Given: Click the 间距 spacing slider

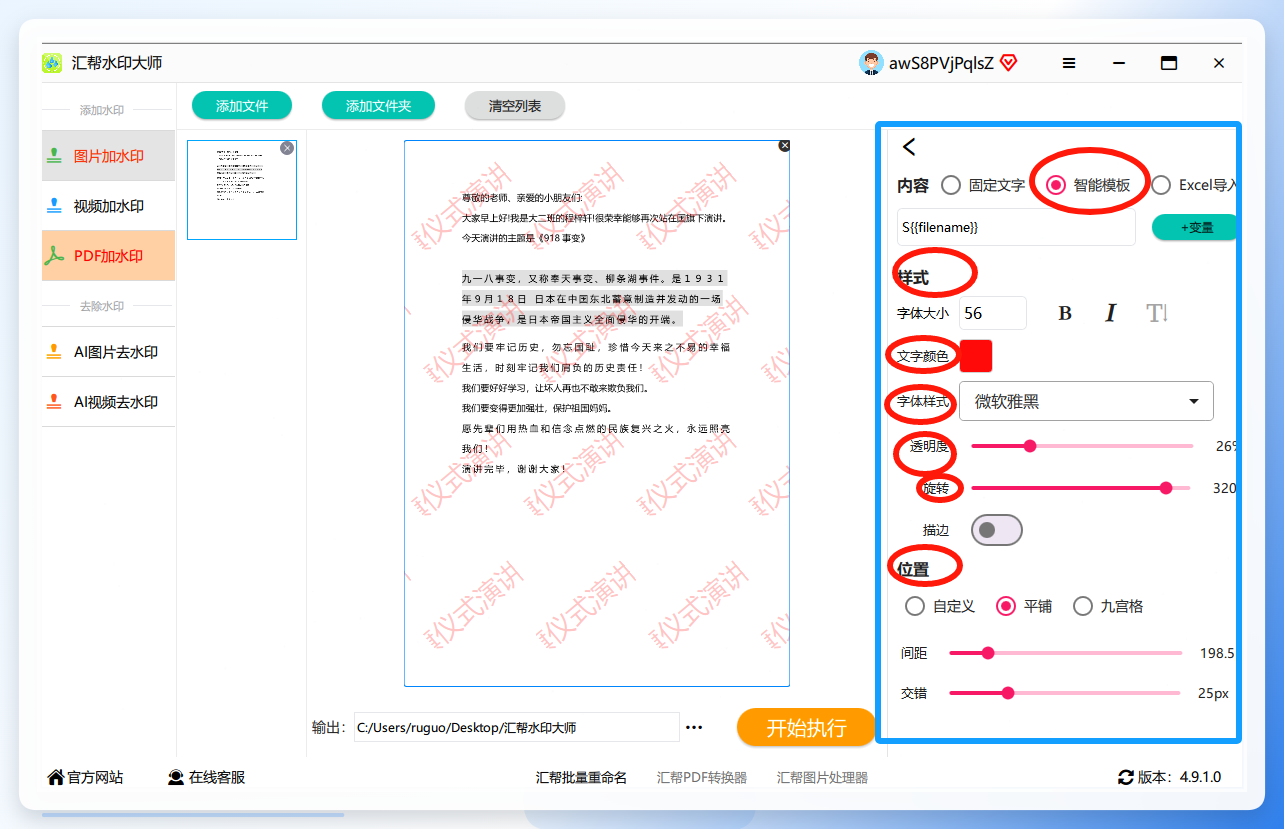Looking at the screenshot, I should coord(1065,653).
